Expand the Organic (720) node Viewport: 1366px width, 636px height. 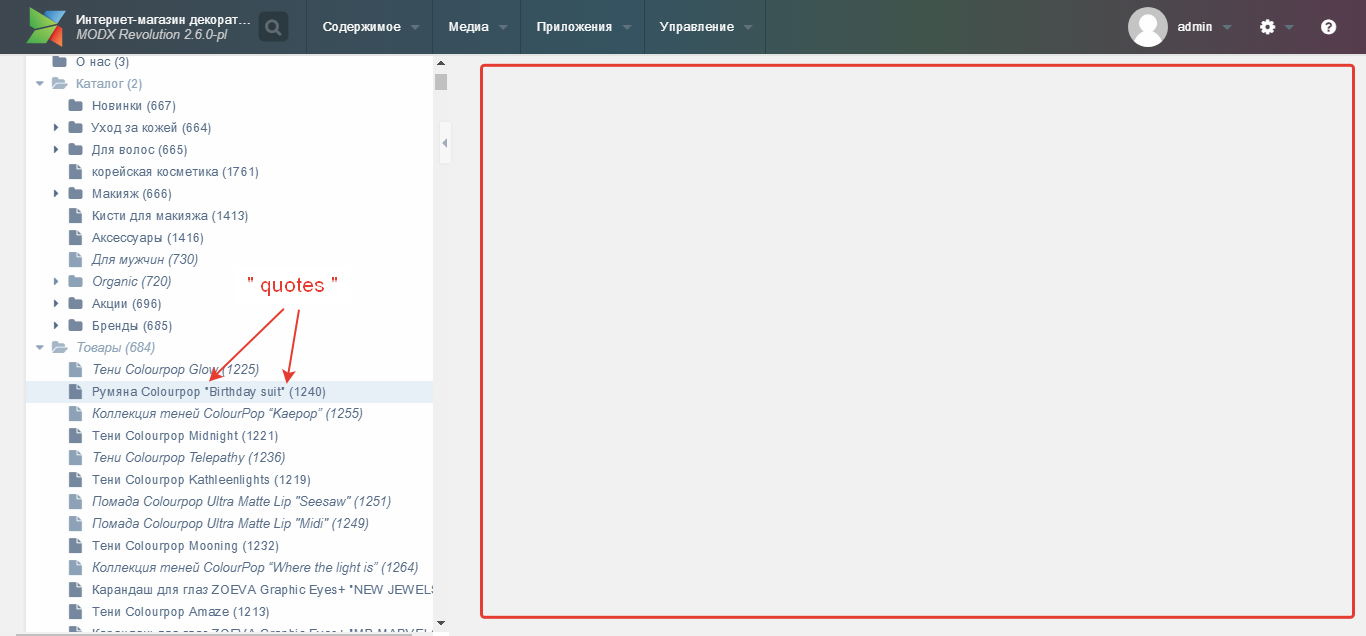click(x=57, y=281)
